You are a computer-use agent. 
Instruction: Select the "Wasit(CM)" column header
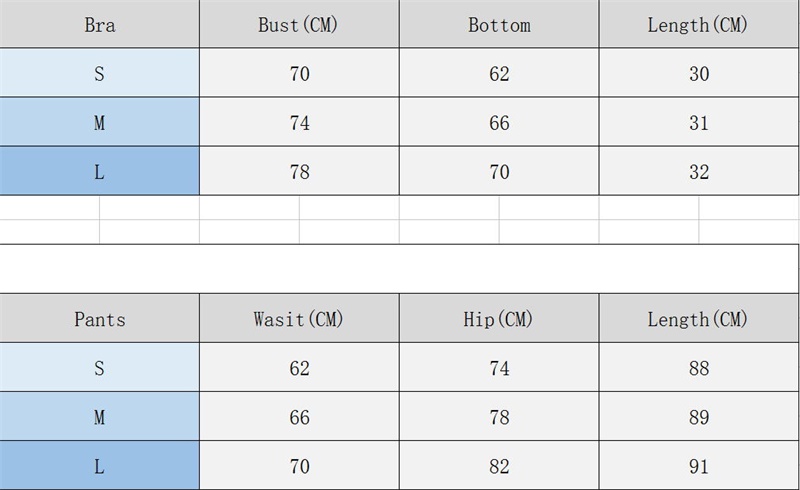[299, 319]
